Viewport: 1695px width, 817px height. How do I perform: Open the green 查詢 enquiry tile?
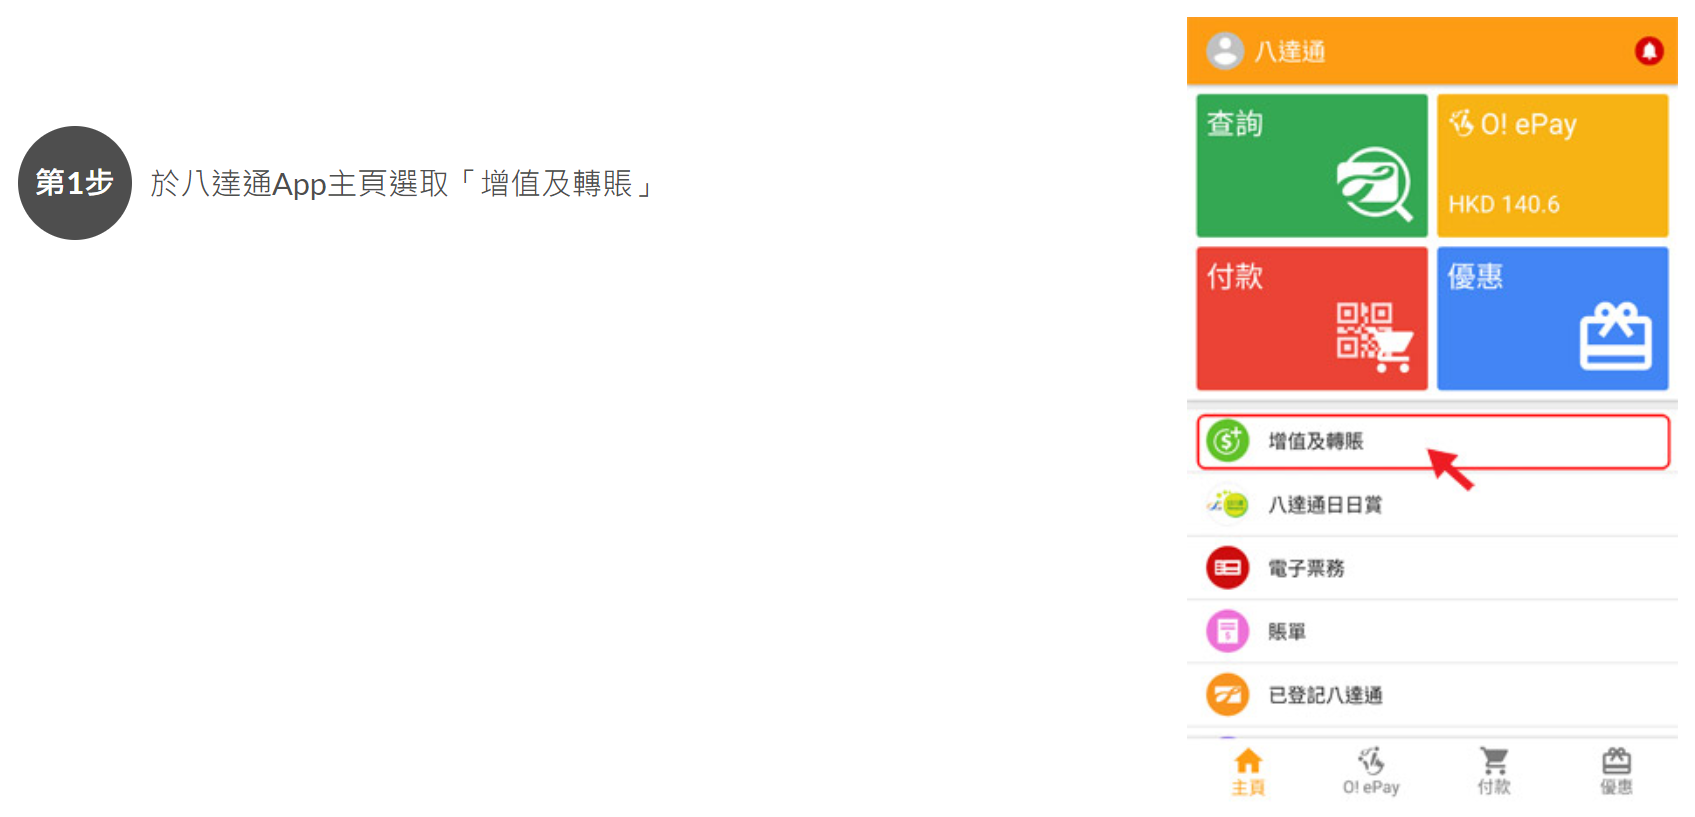pos(1312,166)
